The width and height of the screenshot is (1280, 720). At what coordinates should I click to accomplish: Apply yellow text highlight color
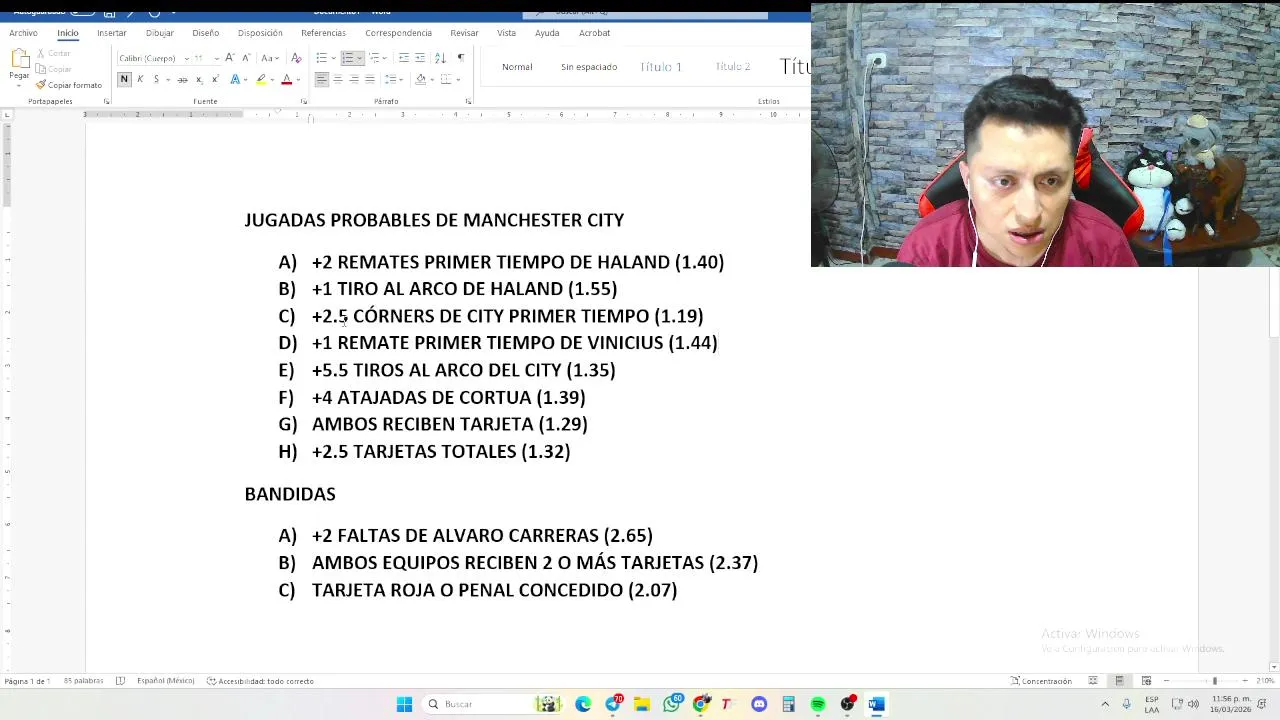point(261,79)
